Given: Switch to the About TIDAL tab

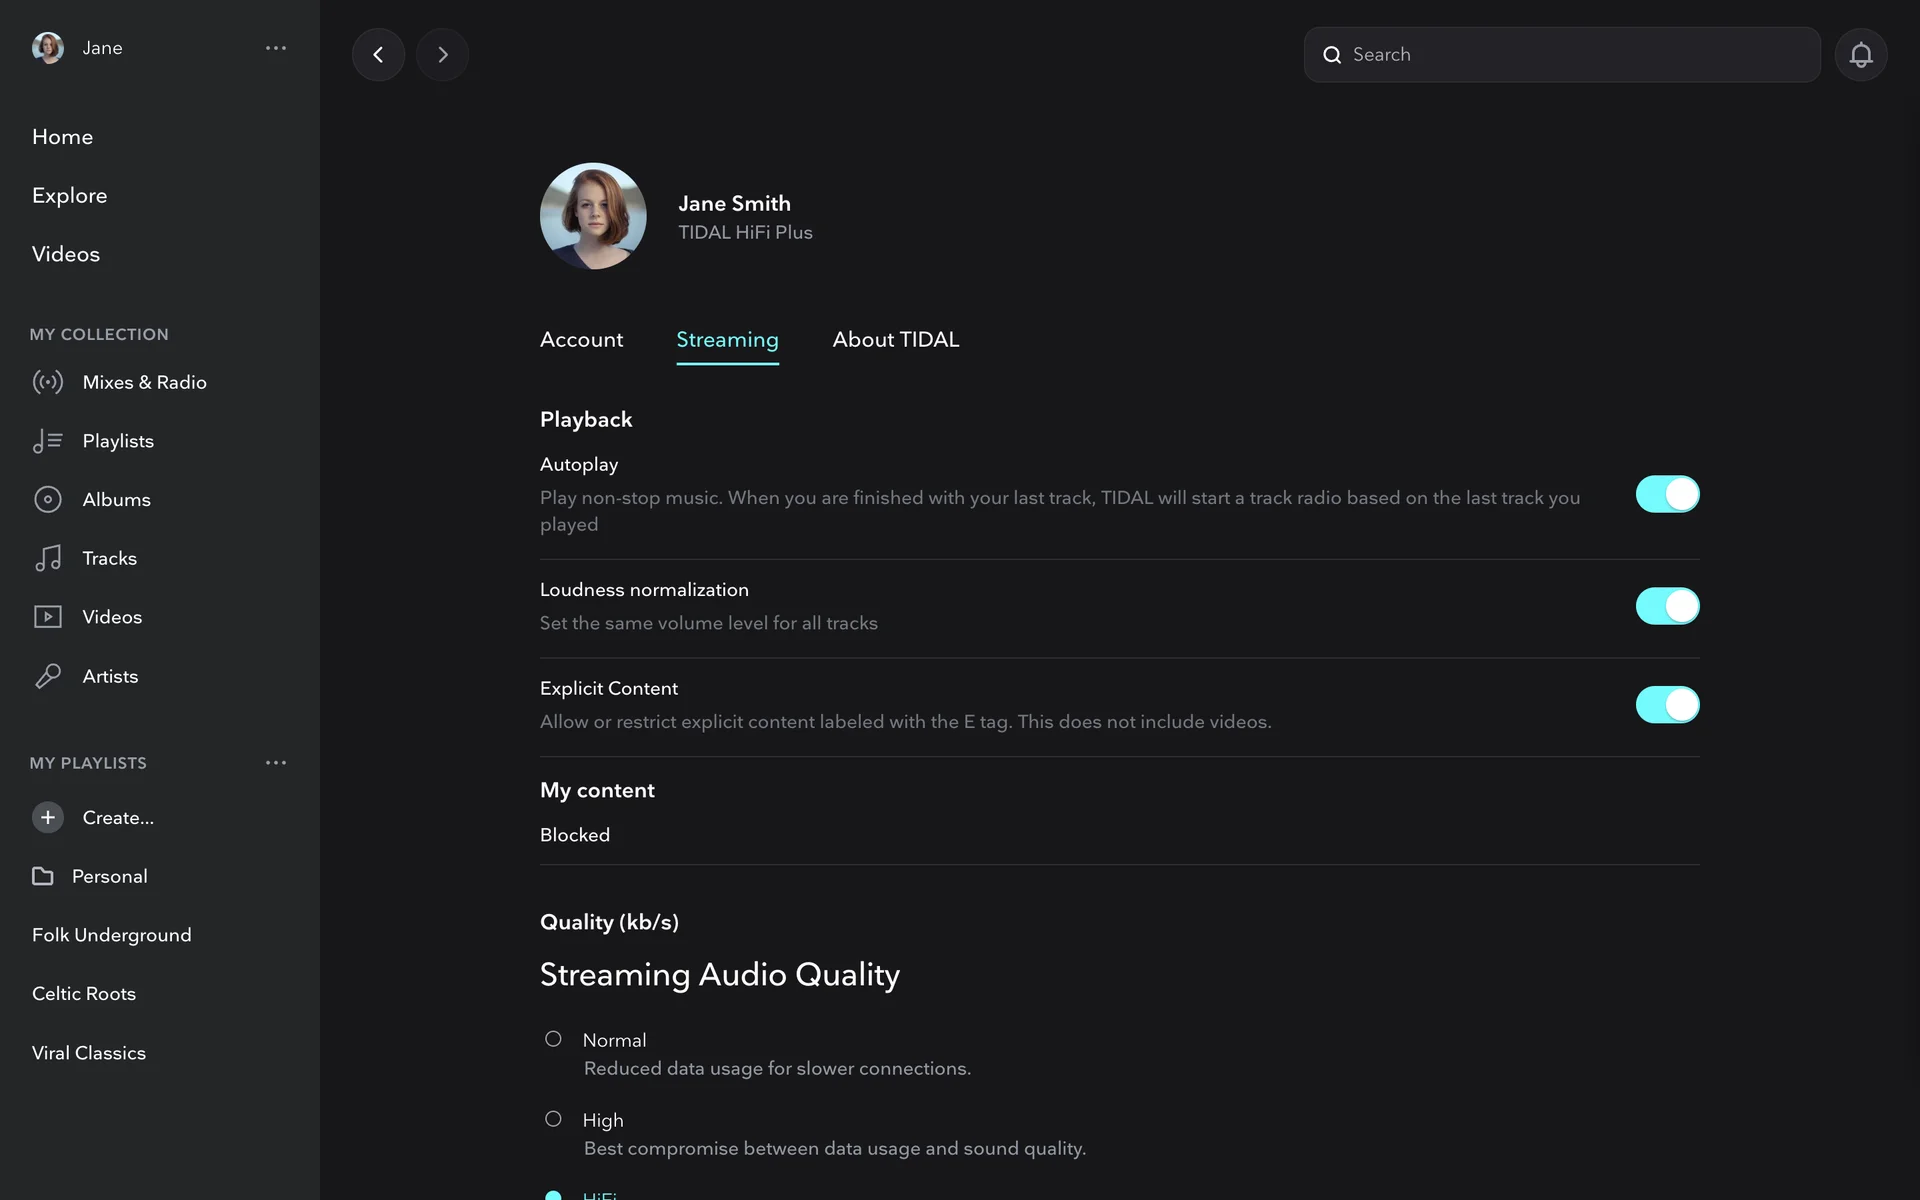Looking at the screenshot, I should click(x=895, y=339).
